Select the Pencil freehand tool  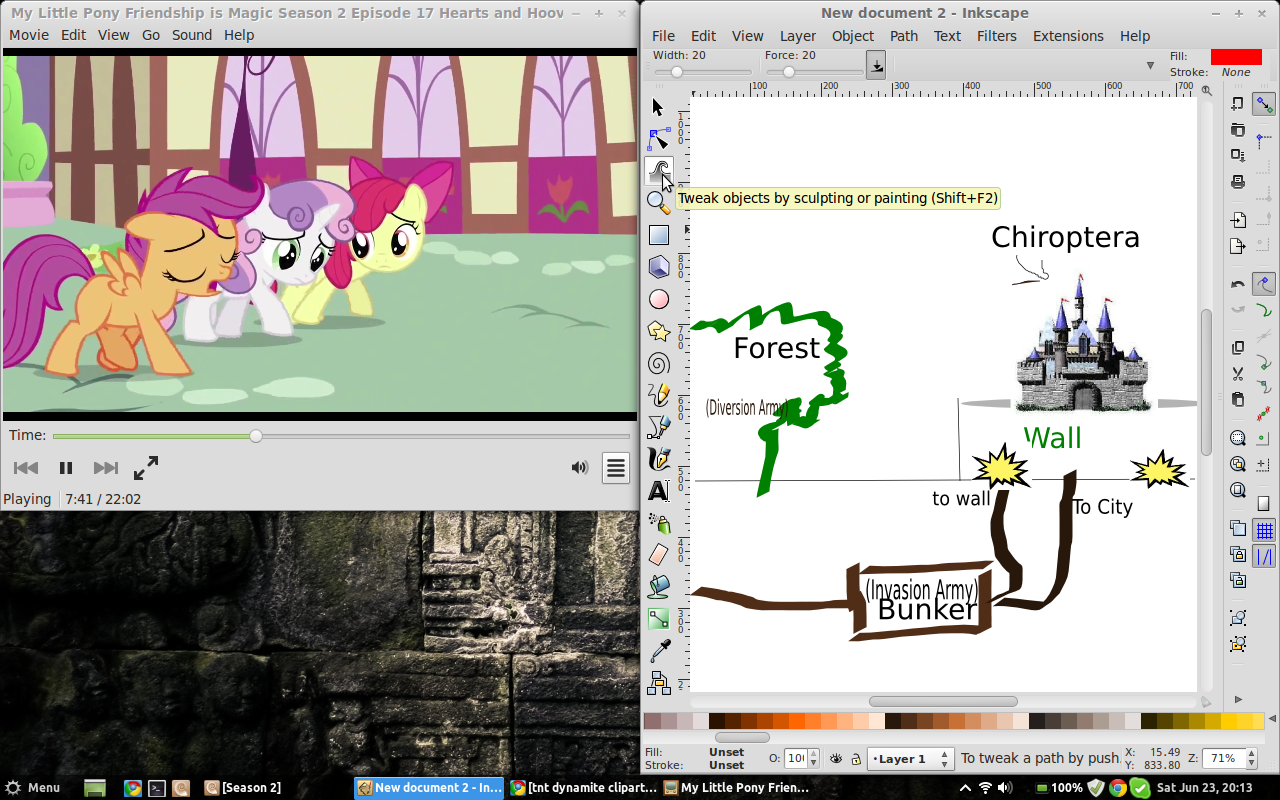coord(658,395)
